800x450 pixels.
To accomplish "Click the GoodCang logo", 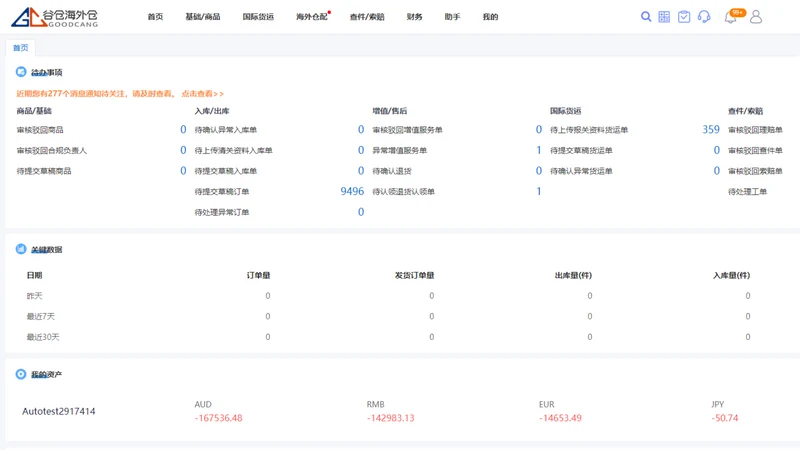I will [x=54, y=17].
